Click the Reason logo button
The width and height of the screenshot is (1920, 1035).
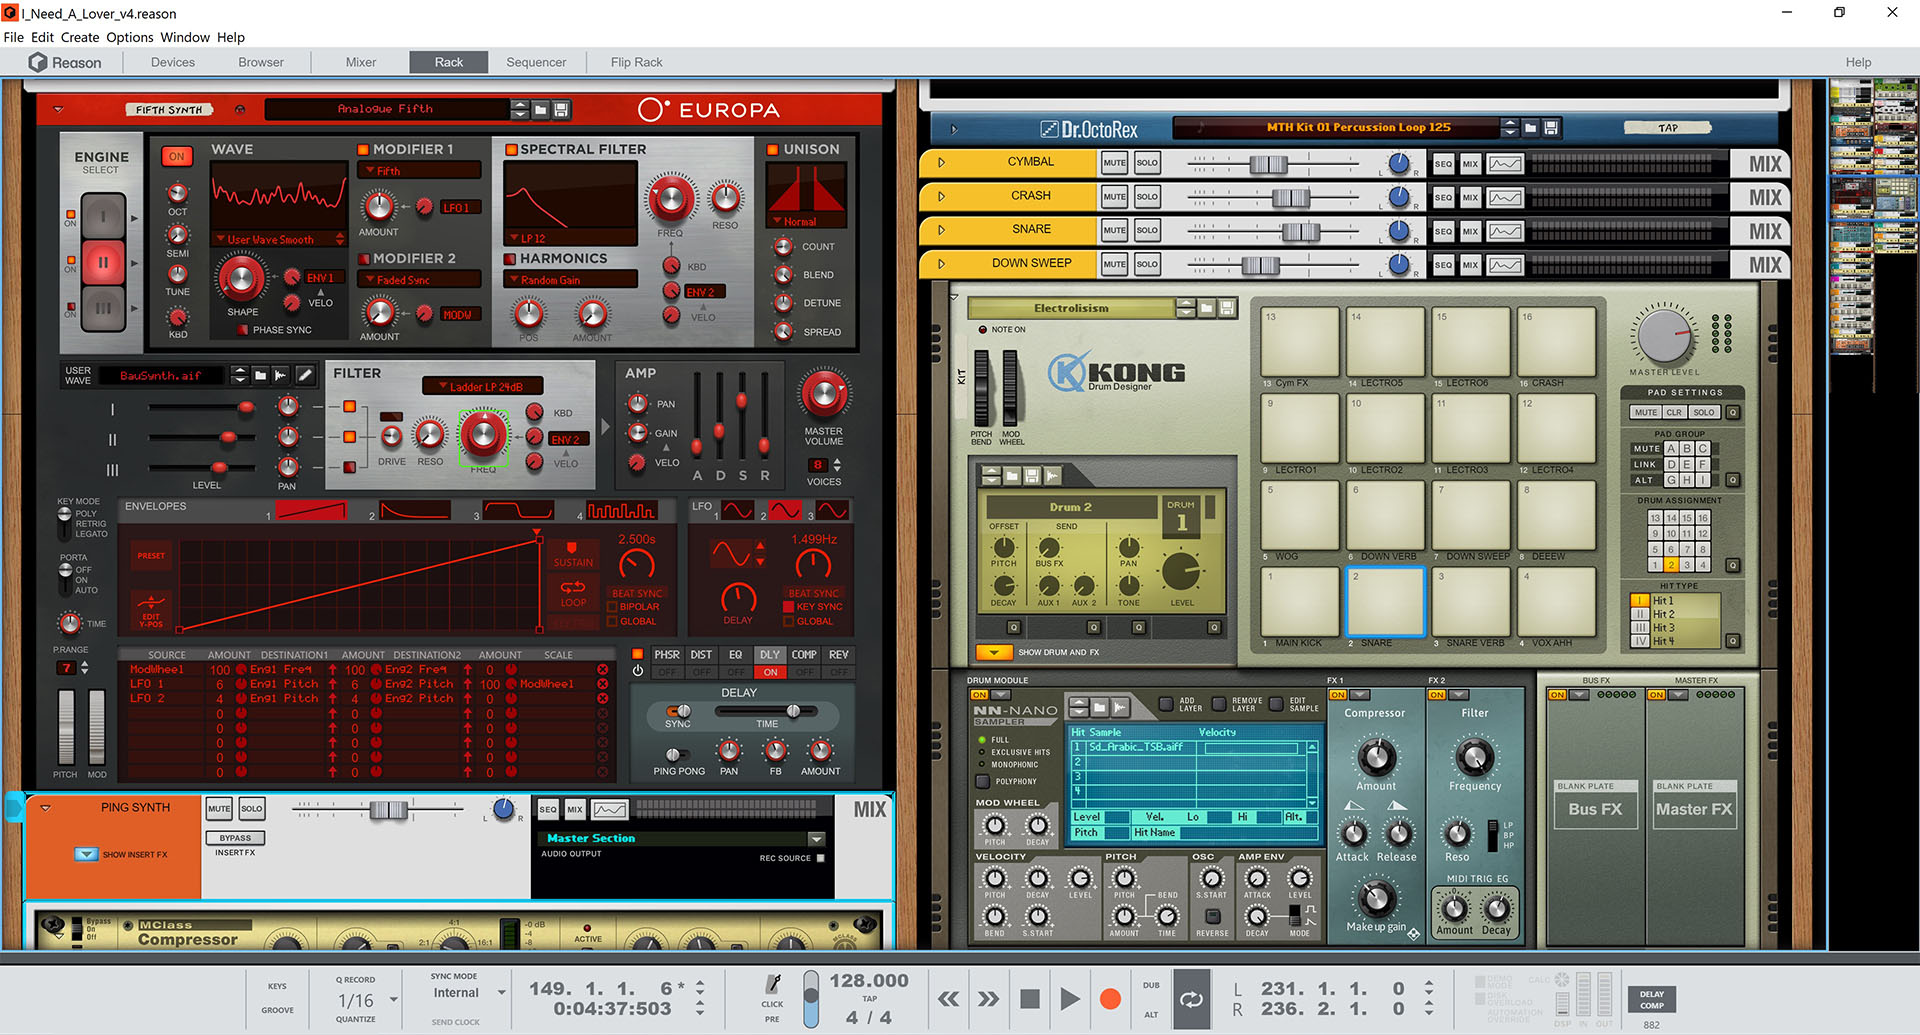[x=64, y=62]
